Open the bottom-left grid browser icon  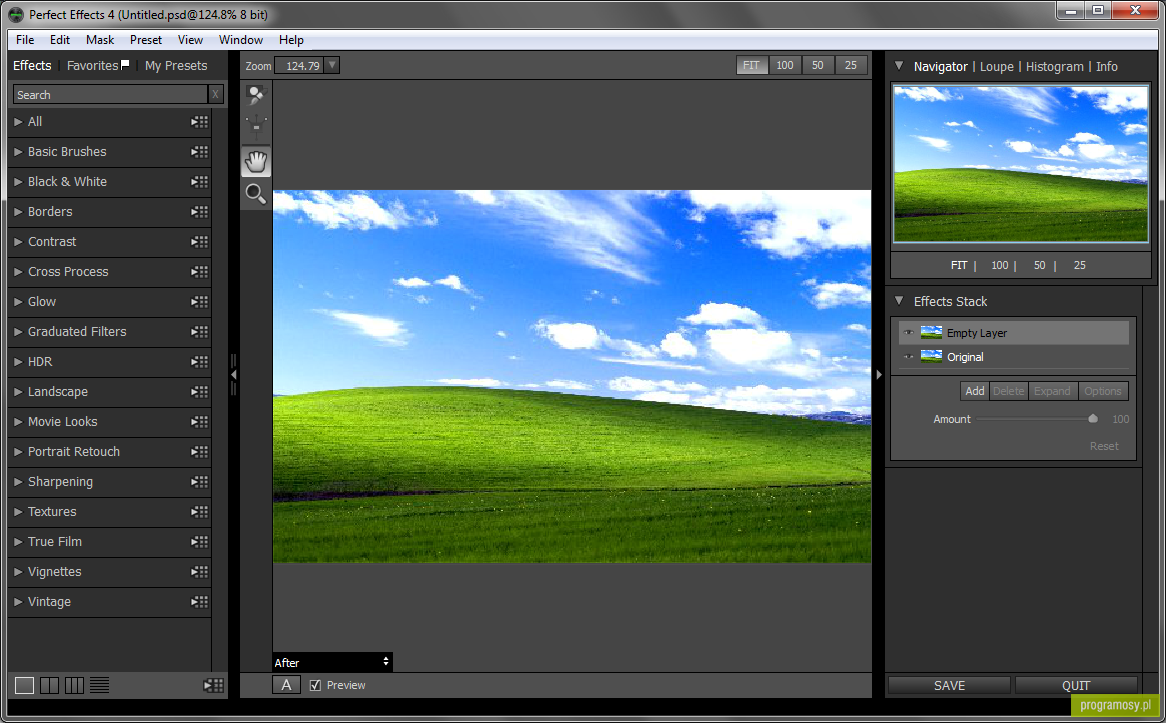[x=214, y=685]
